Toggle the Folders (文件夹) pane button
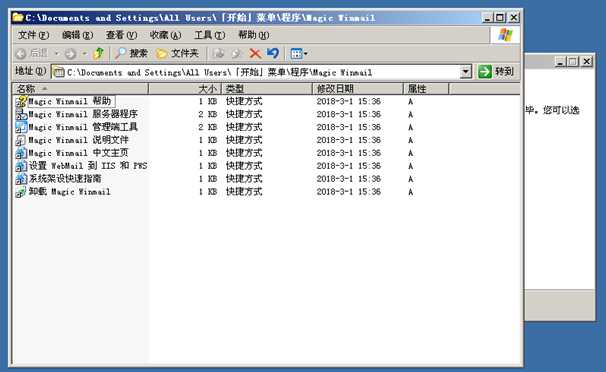The width and height of the screenshot is (606, 372). (x=177, y=53)
